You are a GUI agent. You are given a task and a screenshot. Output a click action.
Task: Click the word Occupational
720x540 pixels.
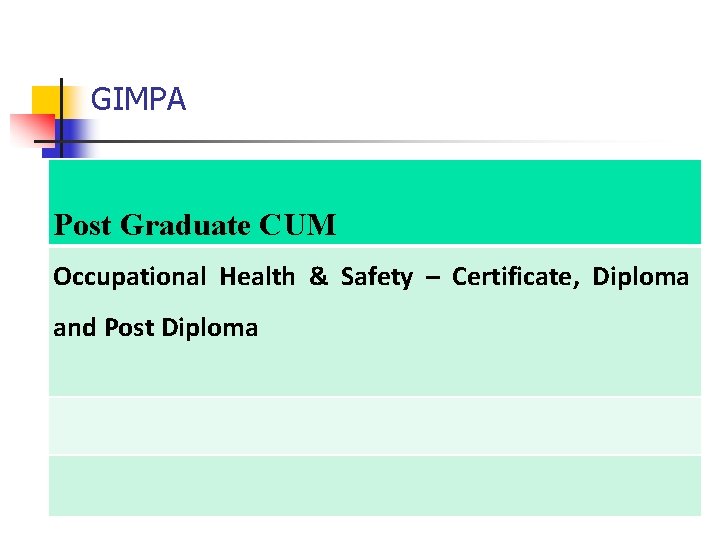[129, 277]
